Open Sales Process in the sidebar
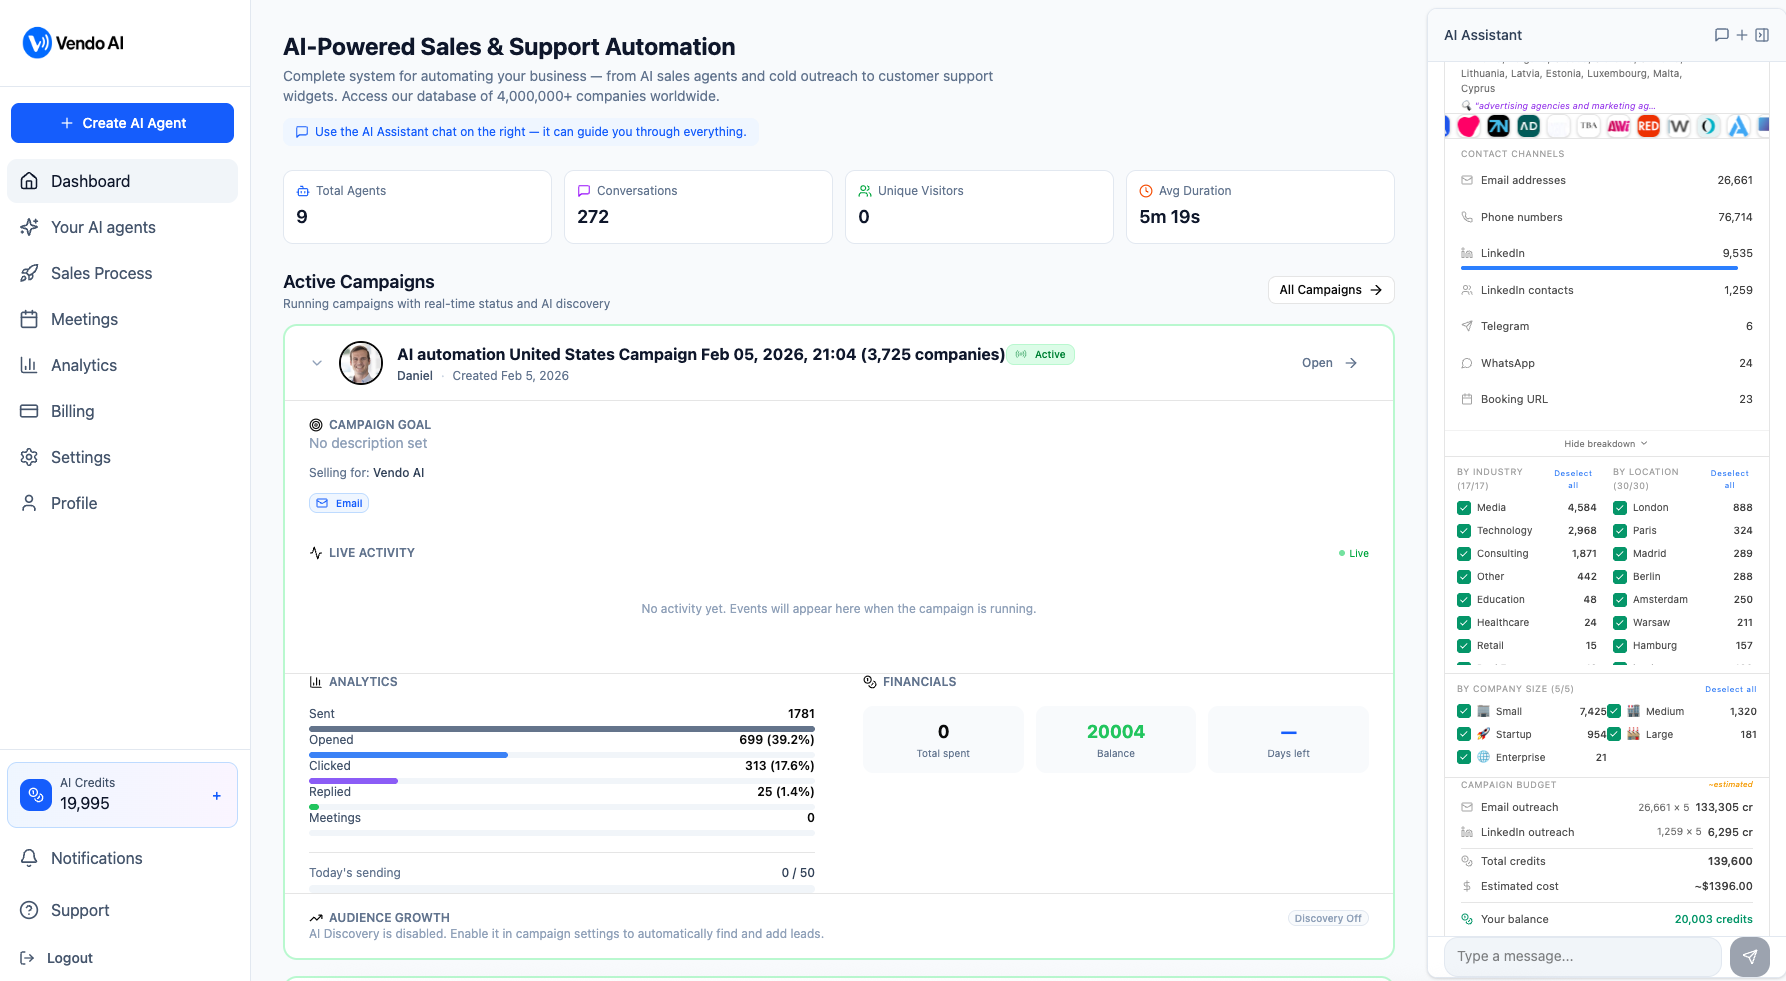Screen dimensions: 1786x981 click(101, 273)
